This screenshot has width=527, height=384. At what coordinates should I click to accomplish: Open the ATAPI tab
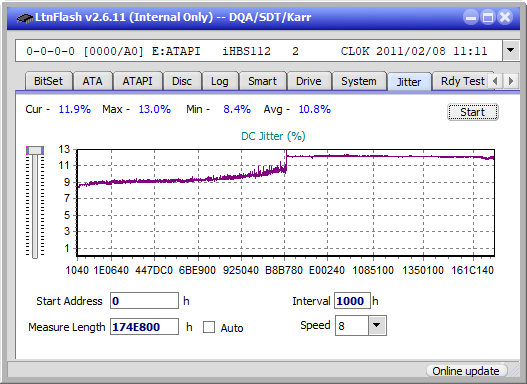click(137, 81)
